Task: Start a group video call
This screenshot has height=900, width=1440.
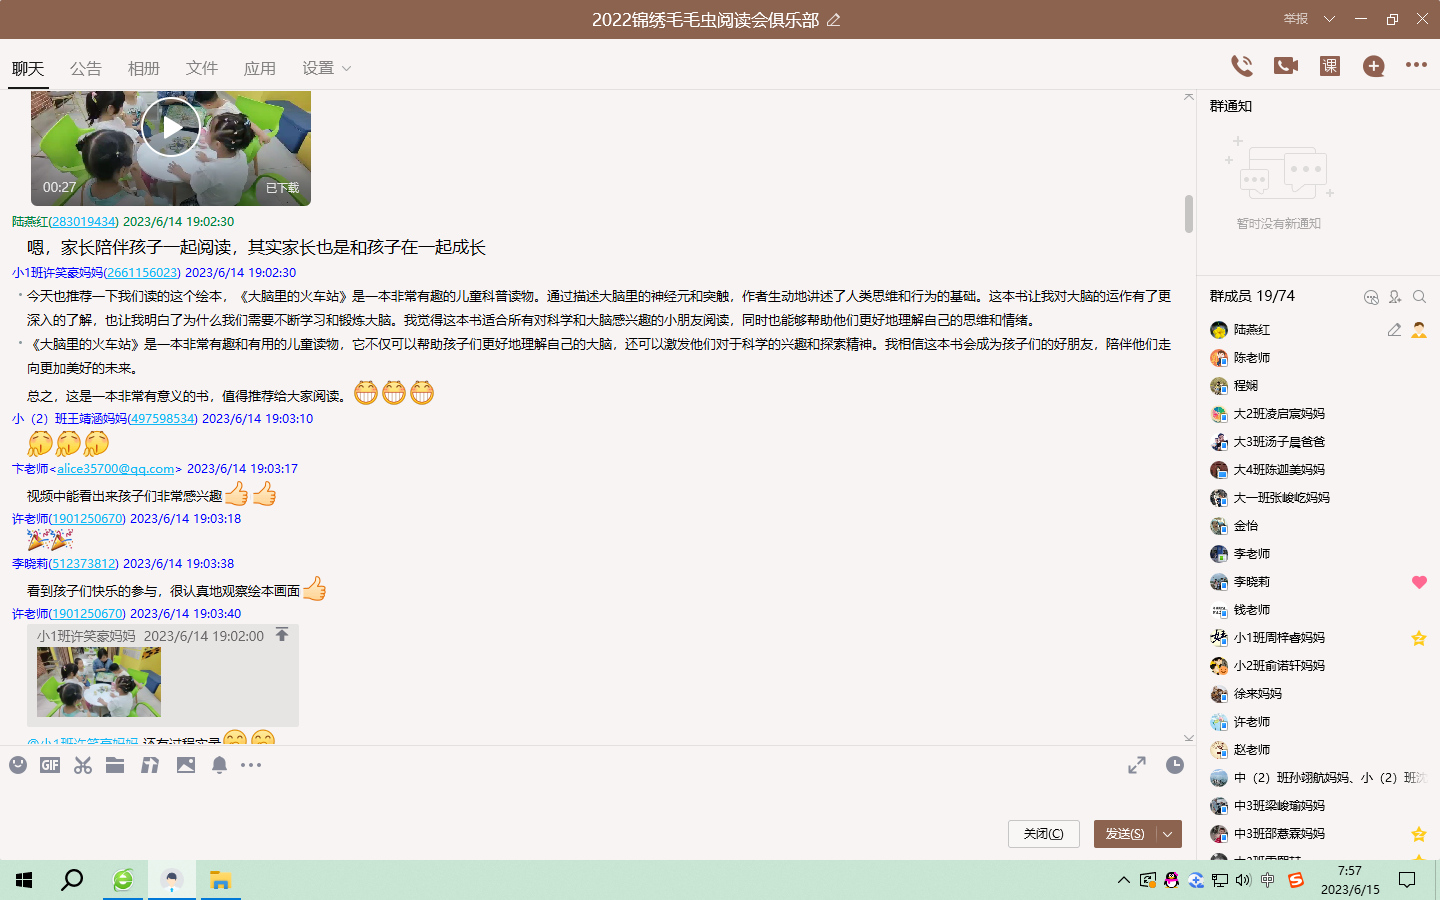Action: (x=1286, y=66)
